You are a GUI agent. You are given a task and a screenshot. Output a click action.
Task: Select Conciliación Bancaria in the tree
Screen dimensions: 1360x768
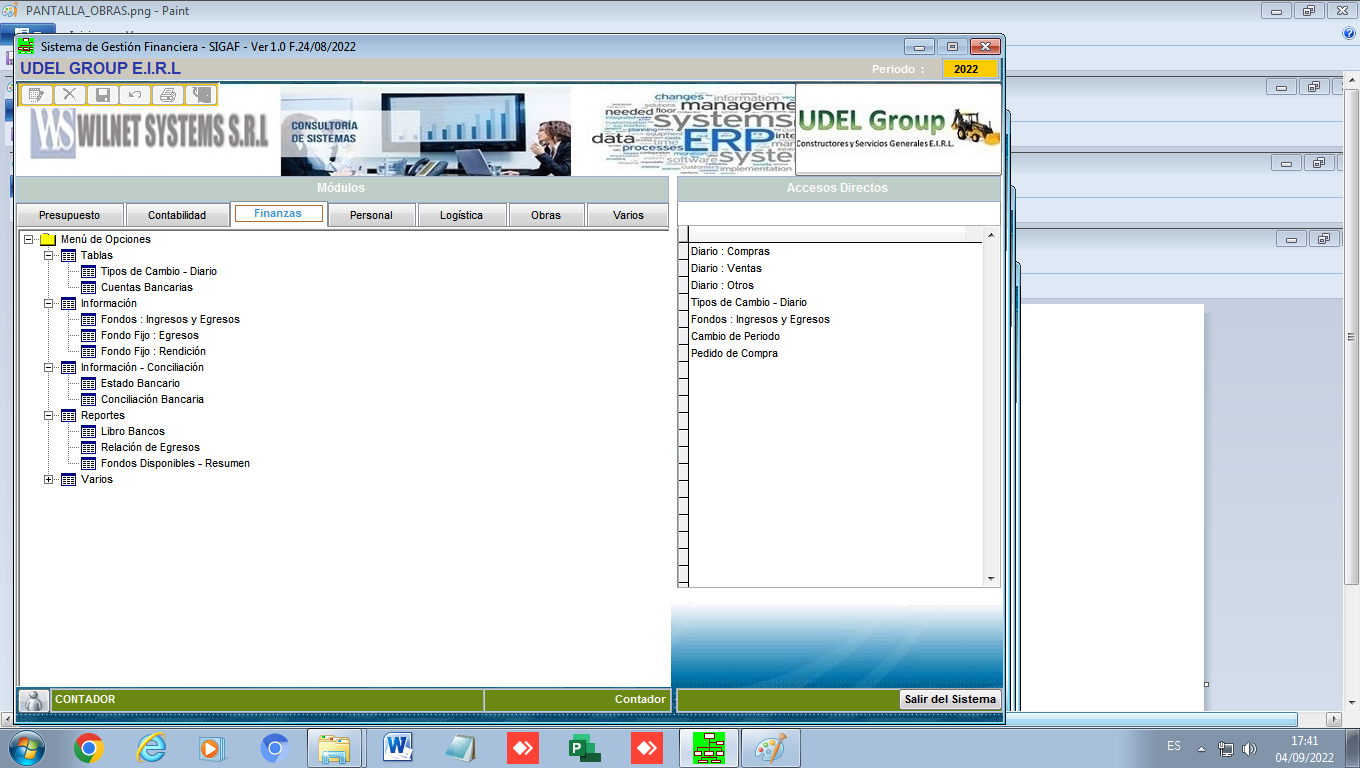point(152,400)
